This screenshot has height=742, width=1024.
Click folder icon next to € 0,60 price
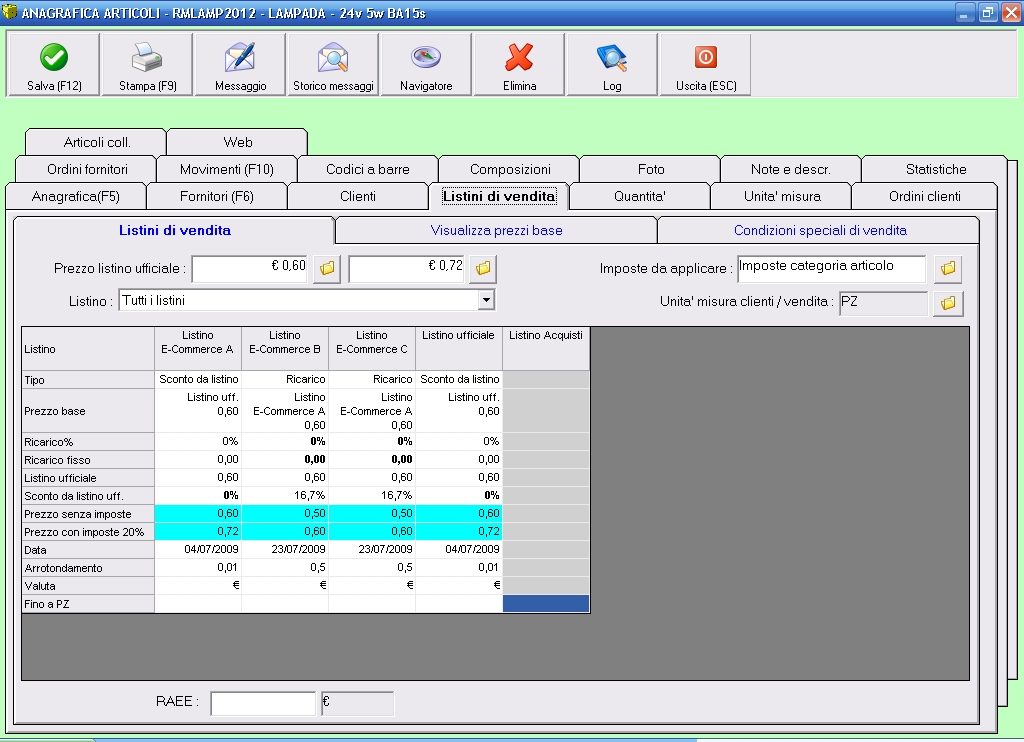326,268
